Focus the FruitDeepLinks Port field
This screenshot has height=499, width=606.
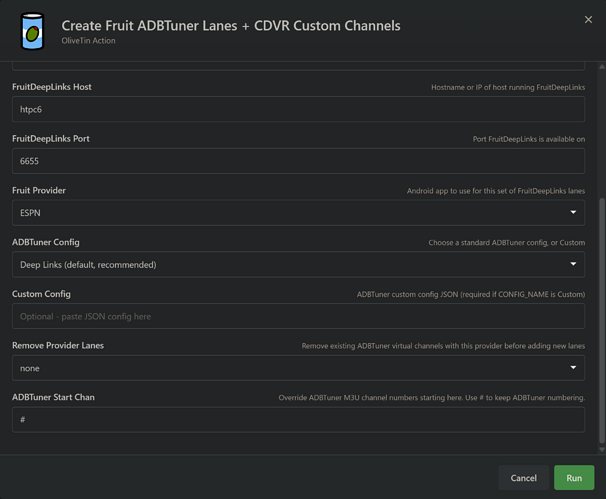coord(298,161)
